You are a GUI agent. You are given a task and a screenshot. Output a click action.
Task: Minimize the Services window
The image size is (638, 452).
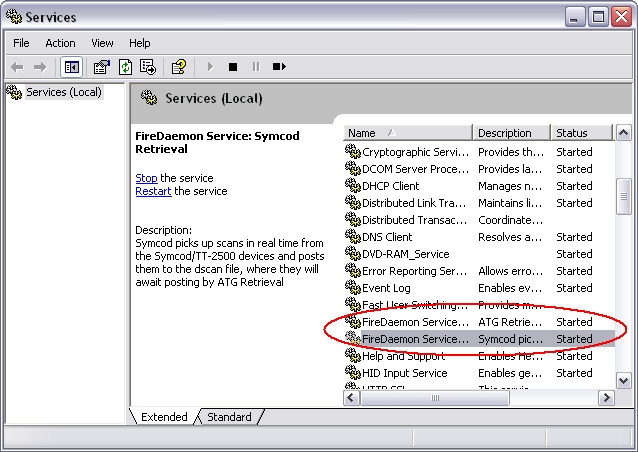click(575, 17)
